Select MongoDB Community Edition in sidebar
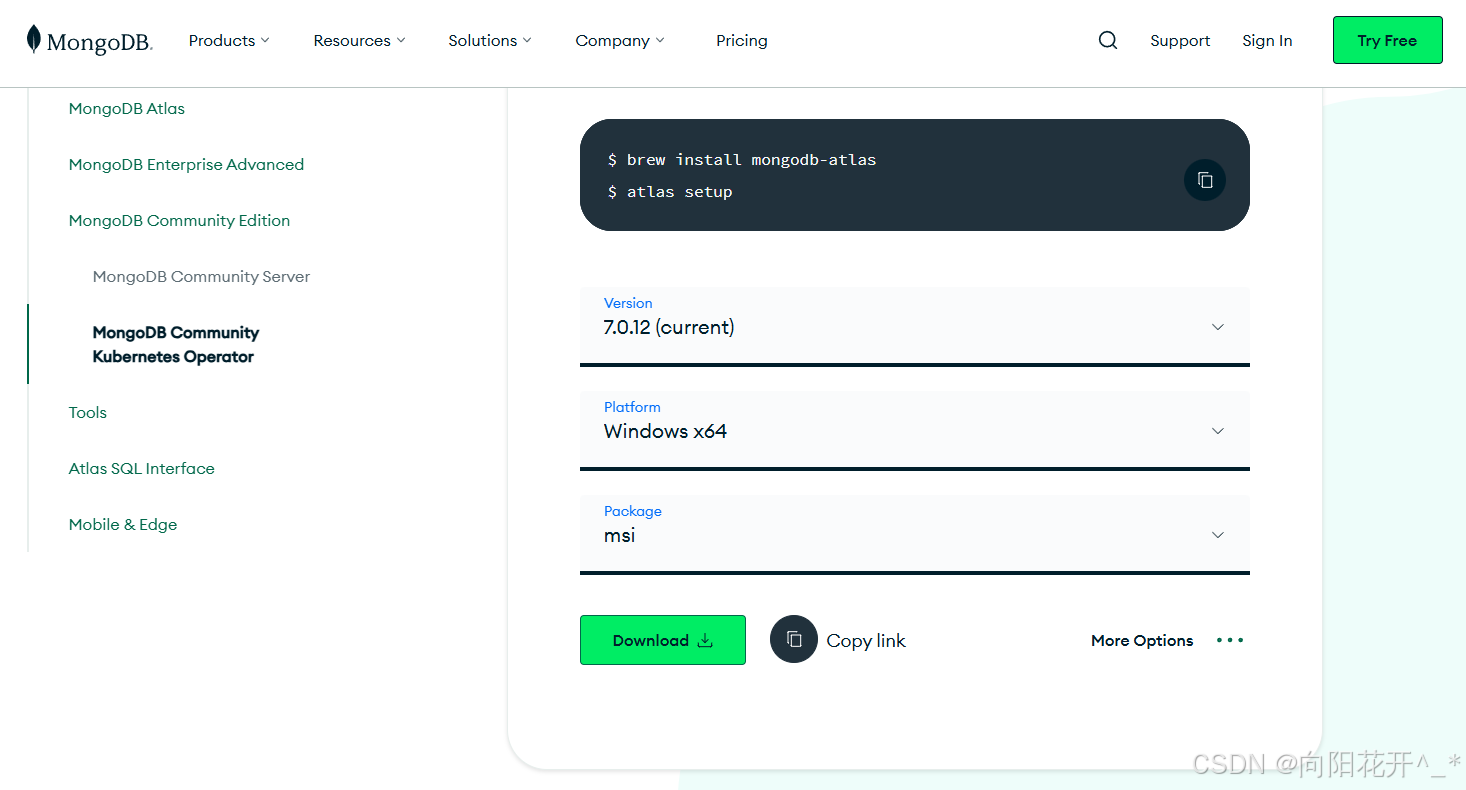Screen dimensions: 1466x790 pyautogui.click(x=179, y=220)
